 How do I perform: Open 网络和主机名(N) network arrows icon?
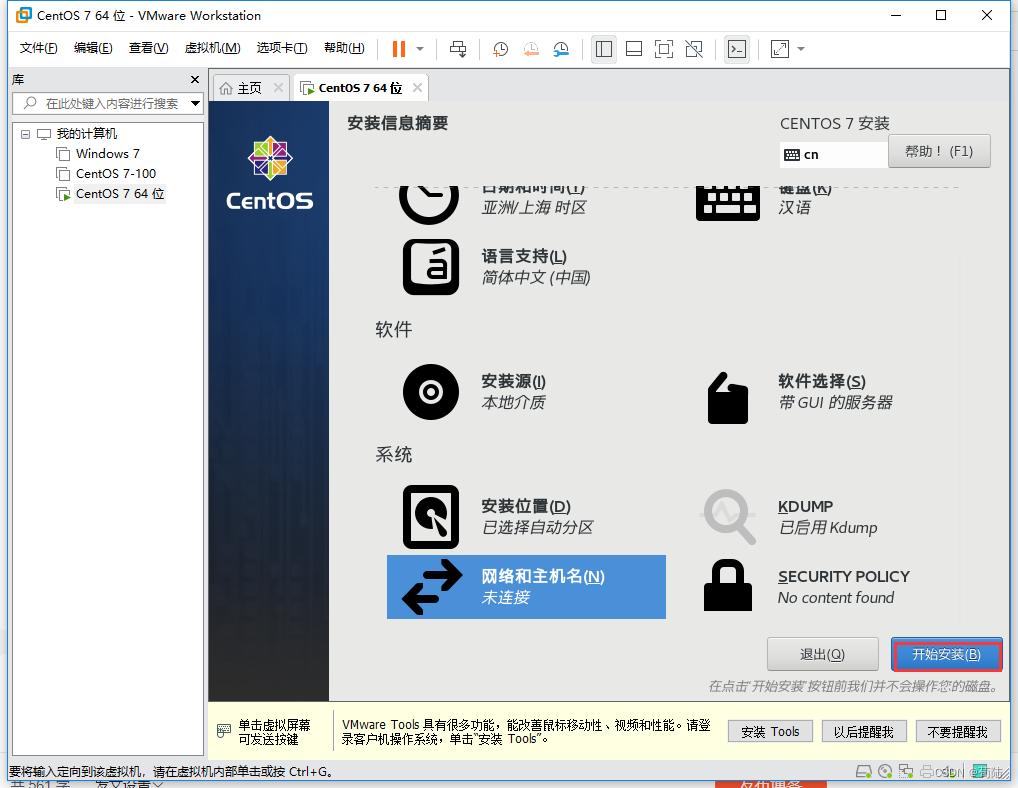432,587
